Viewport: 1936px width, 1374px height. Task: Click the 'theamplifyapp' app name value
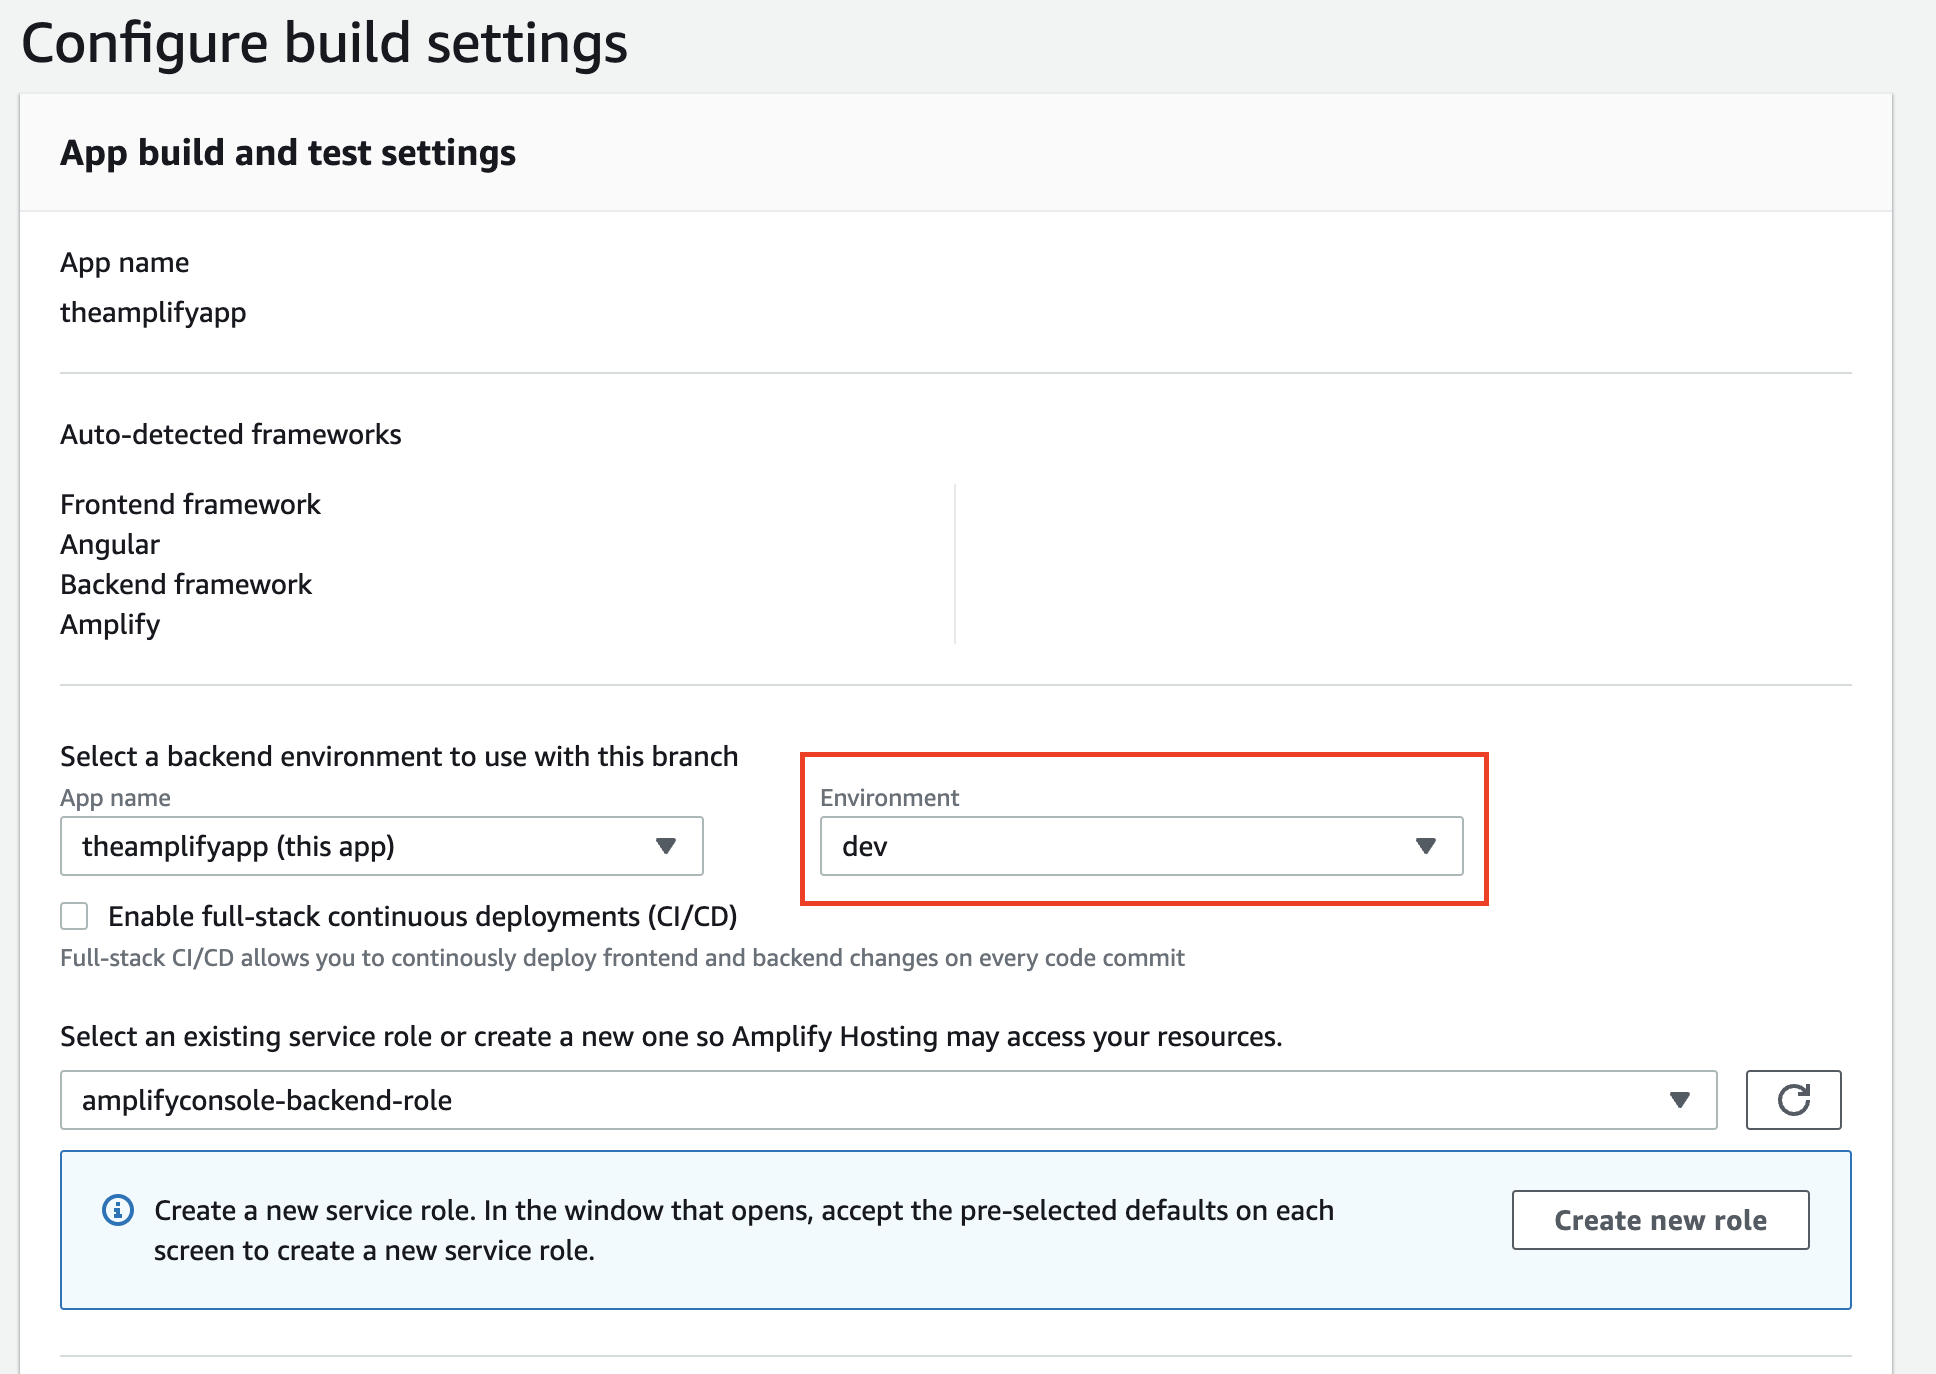click(x=153, y=312)
